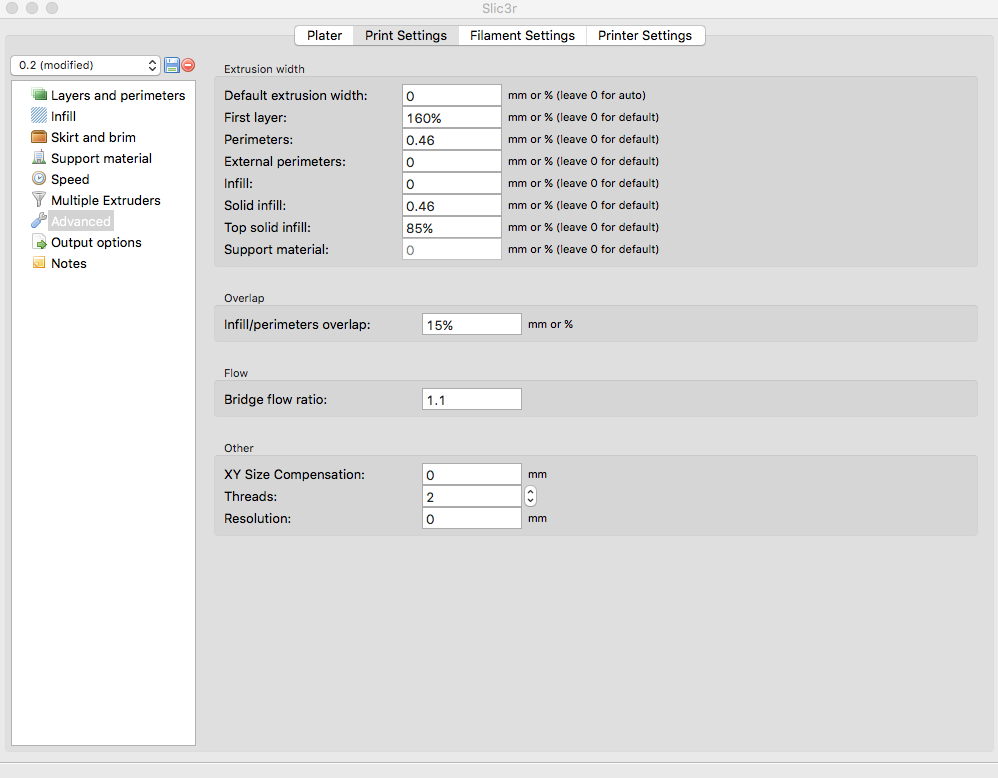998x778 pixels.
Task: Open Layers and perimeters settings icon
Action: 39,95
